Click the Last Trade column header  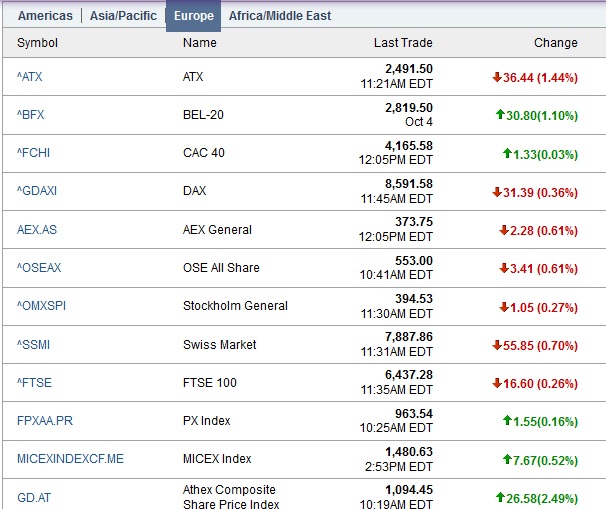point(403,43)
